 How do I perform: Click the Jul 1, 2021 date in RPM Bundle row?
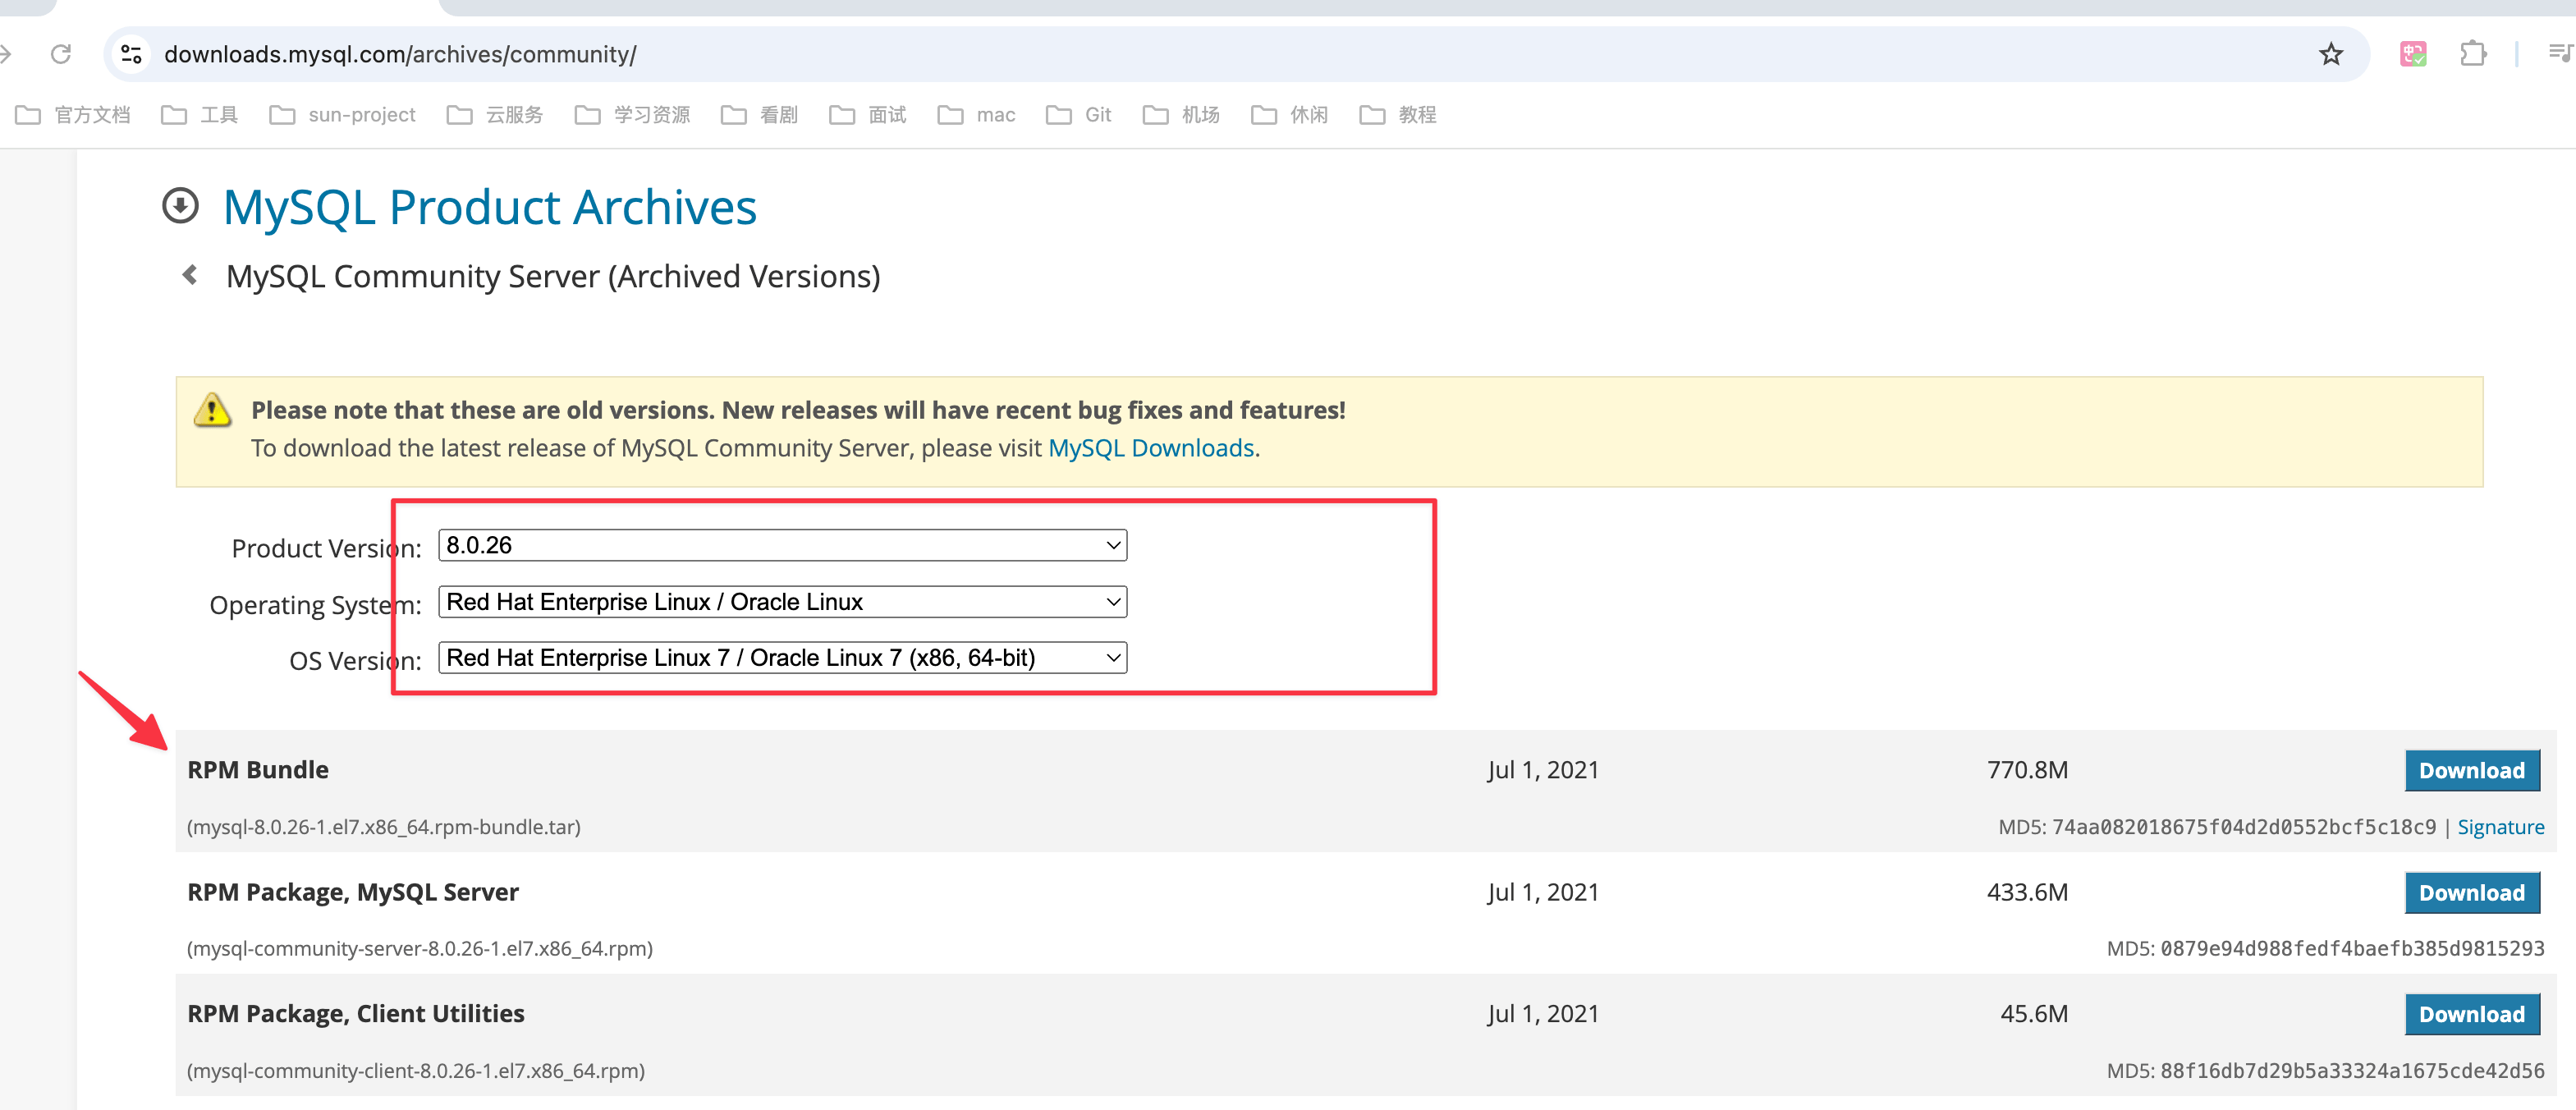1543,770
